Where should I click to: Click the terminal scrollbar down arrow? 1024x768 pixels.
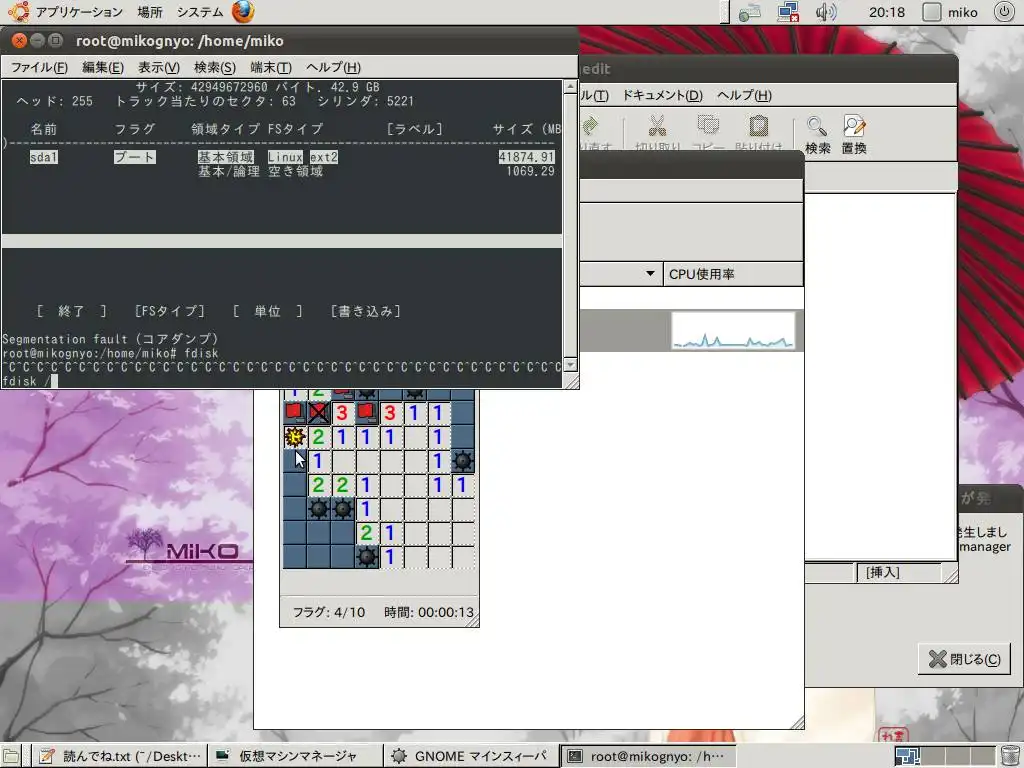(570, 364)
